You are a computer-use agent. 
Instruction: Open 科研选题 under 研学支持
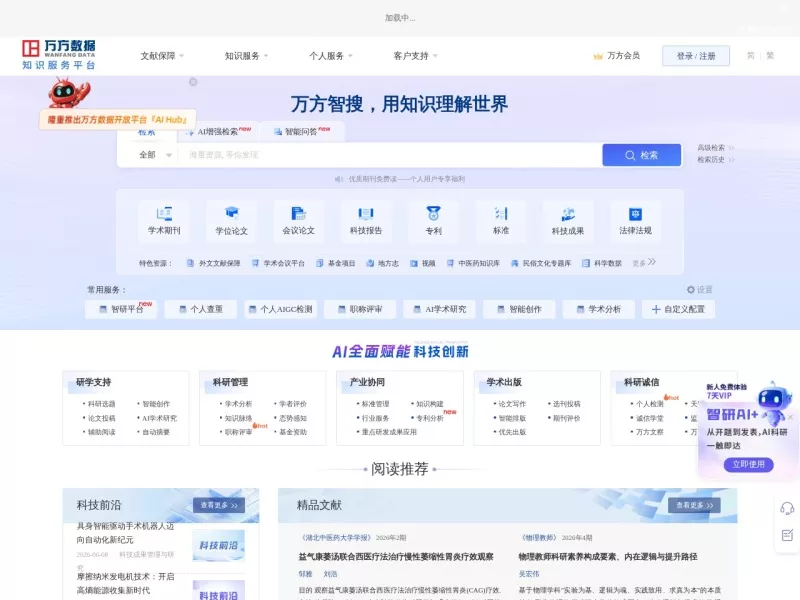tap(102, 404)
